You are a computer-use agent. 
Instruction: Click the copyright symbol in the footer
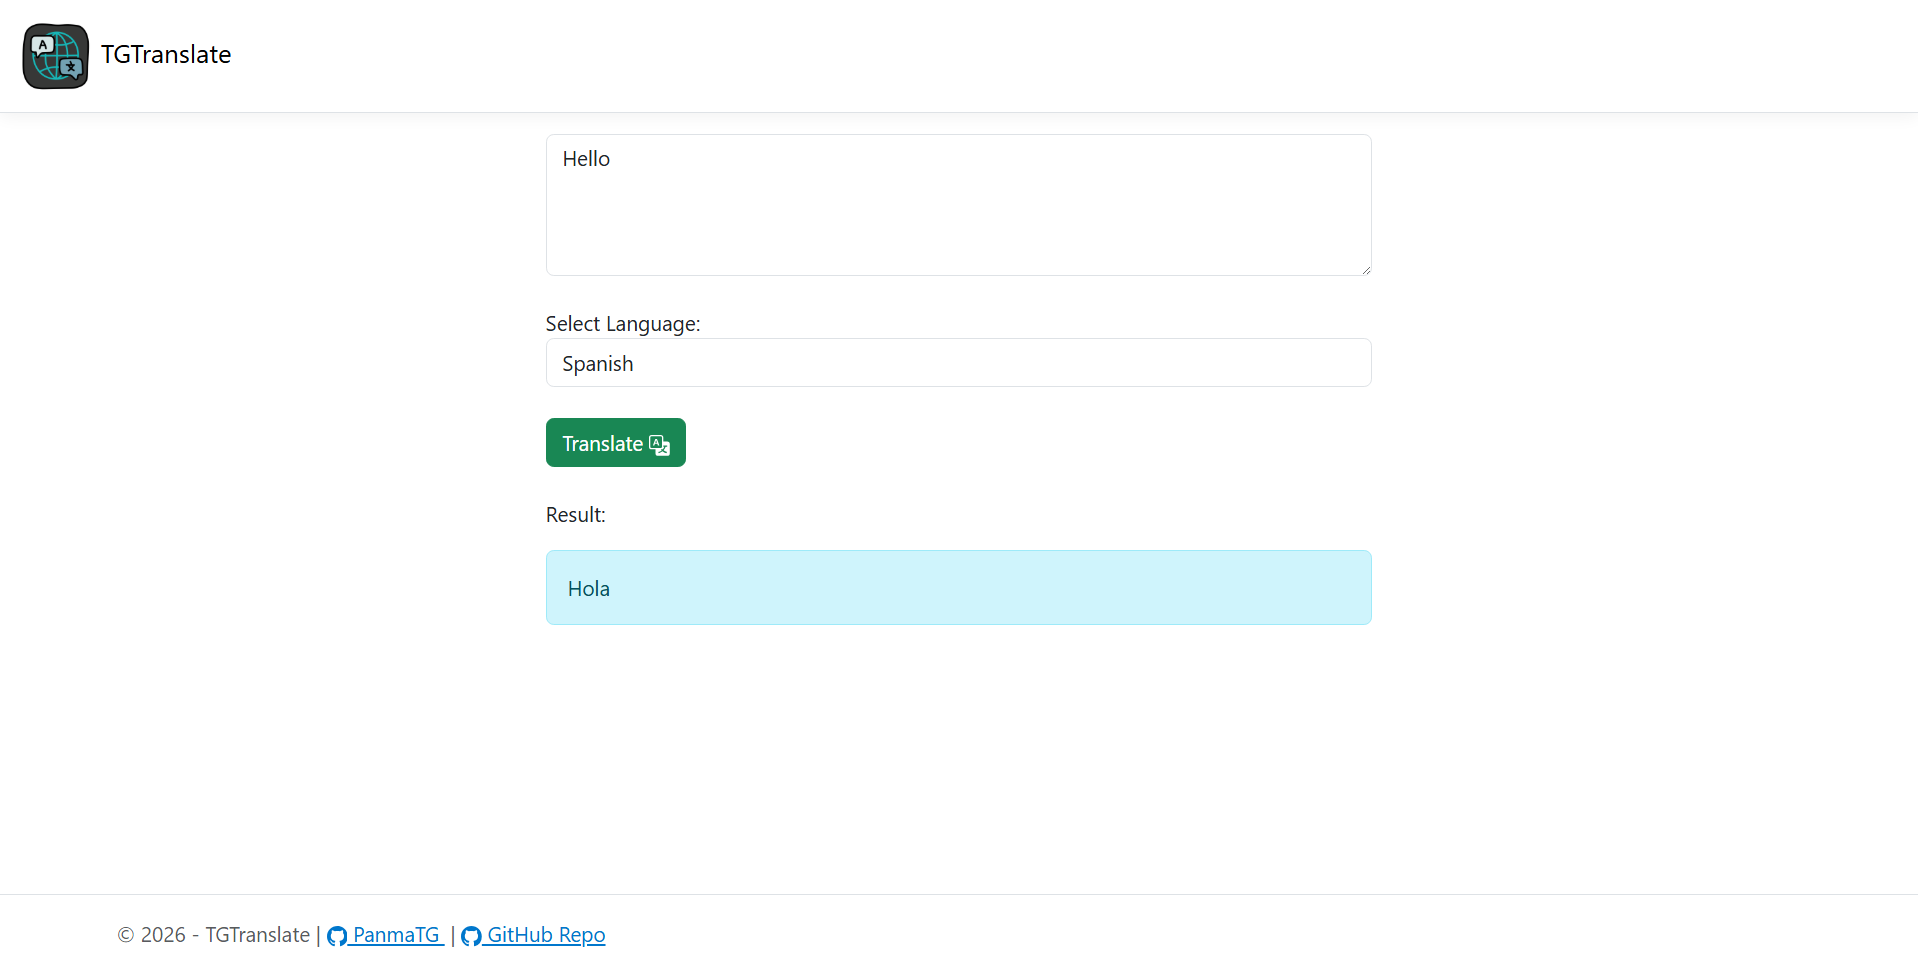pos(126,935)
